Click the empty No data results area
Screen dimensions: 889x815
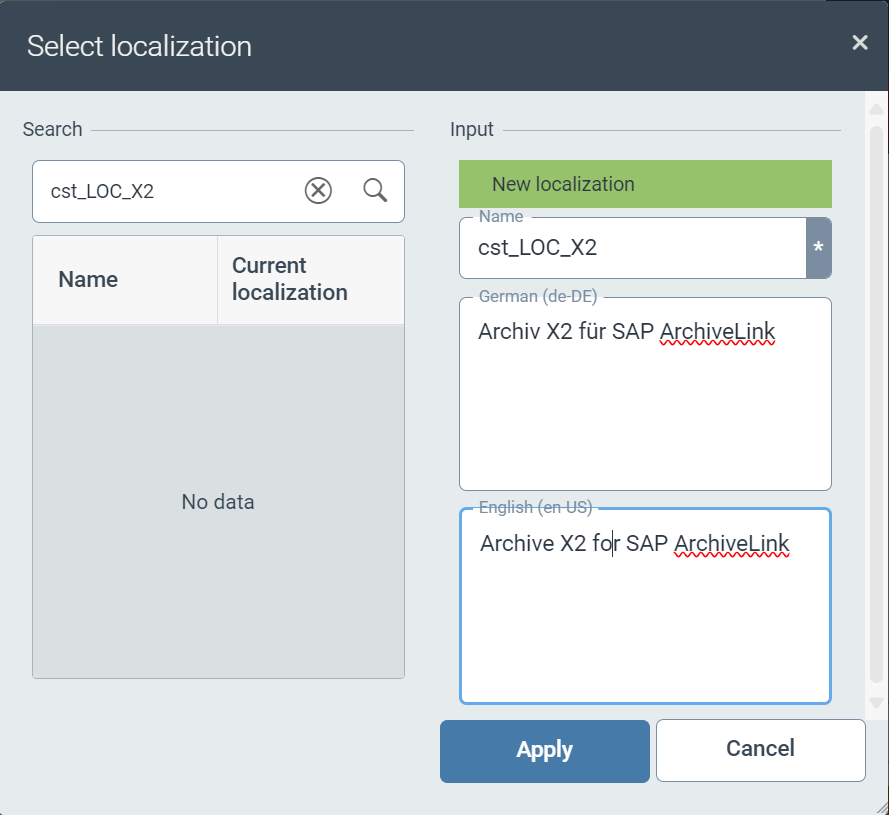[x=218, y=502]
